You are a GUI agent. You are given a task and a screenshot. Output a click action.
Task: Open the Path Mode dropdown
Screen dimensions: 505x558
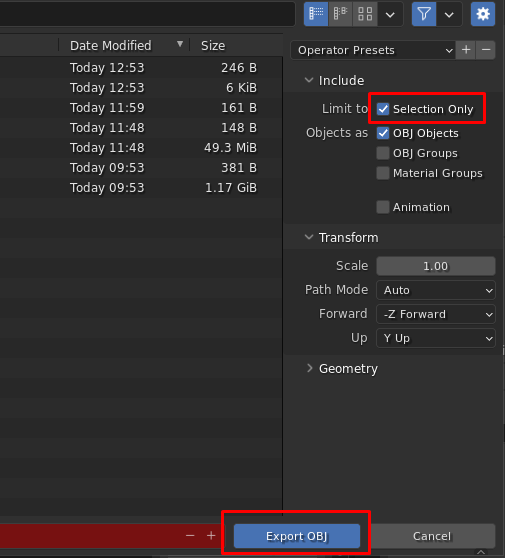pyautogui.click(x=436, y=290)
